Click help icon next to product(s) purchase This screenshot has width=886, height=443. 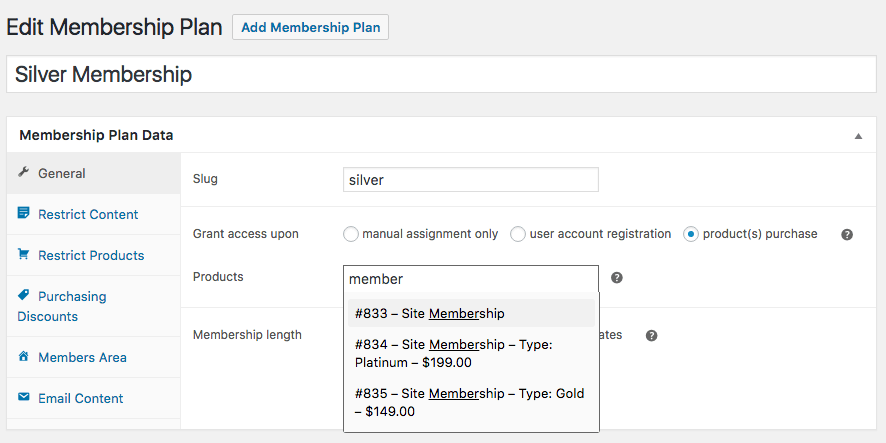pos(847,234)
